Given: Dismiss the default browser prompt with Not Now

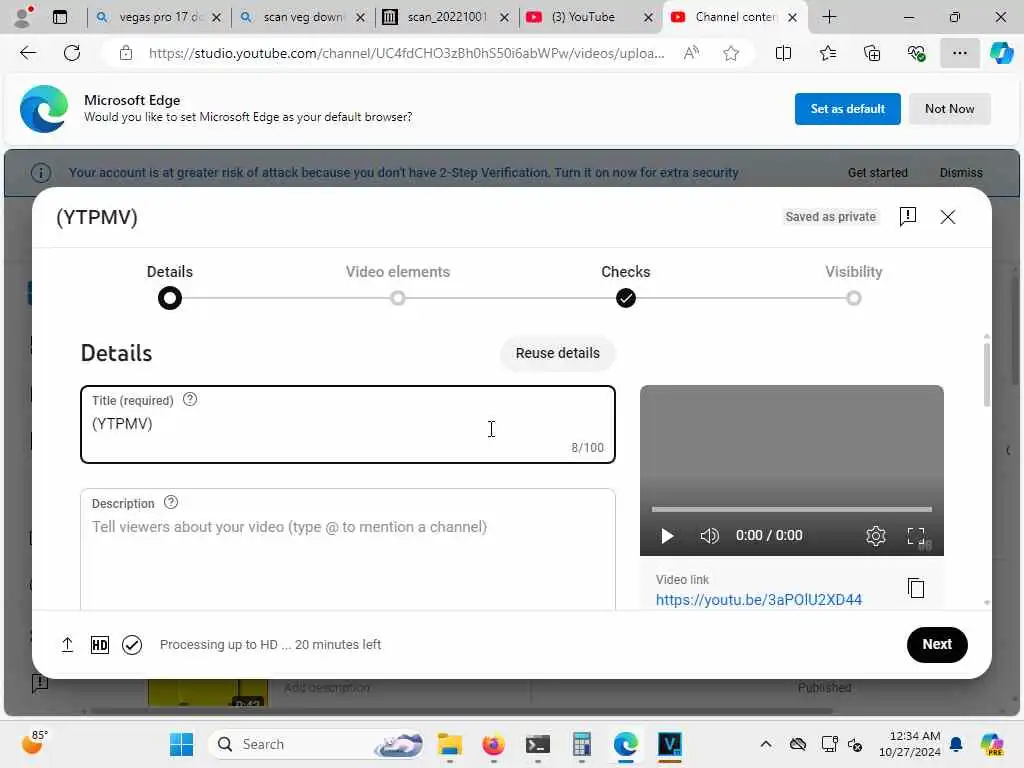Looking at the screenshot, I should point(950,109).
